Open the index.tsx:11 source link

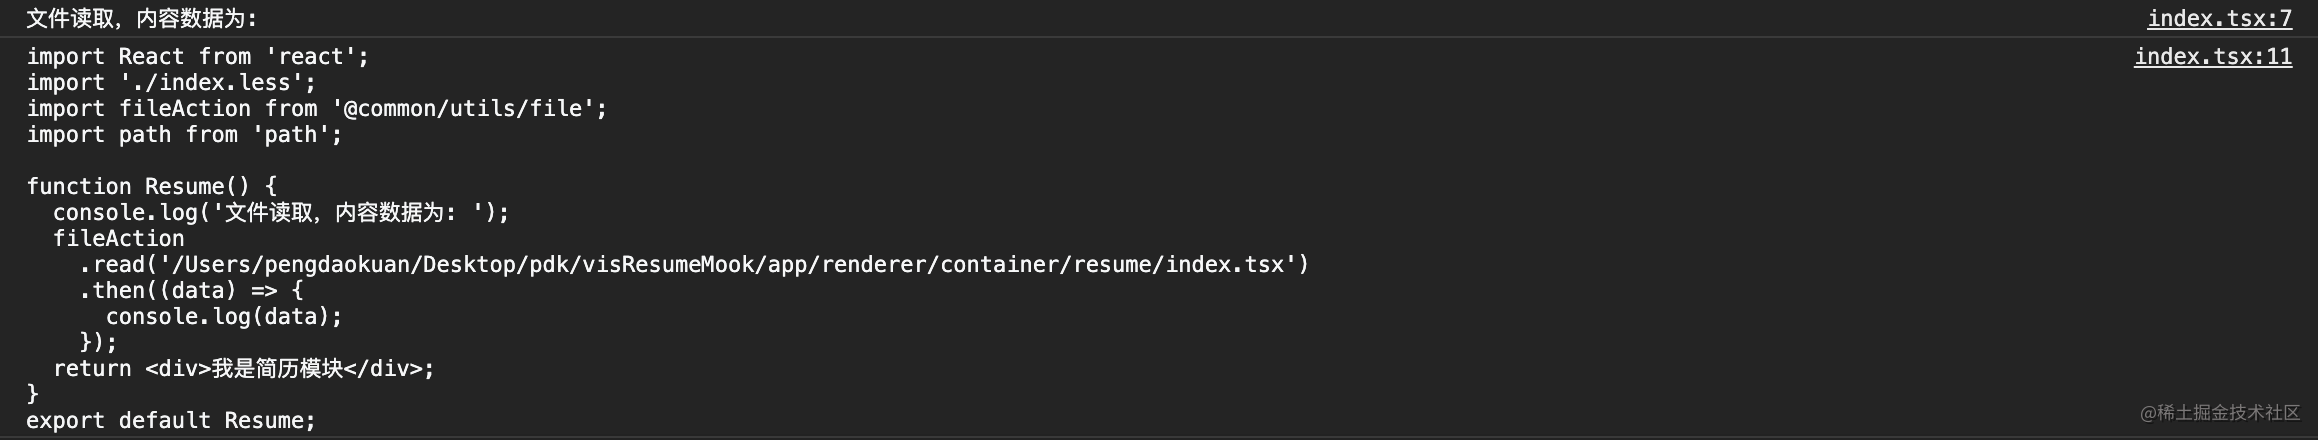coord(2212,56)
